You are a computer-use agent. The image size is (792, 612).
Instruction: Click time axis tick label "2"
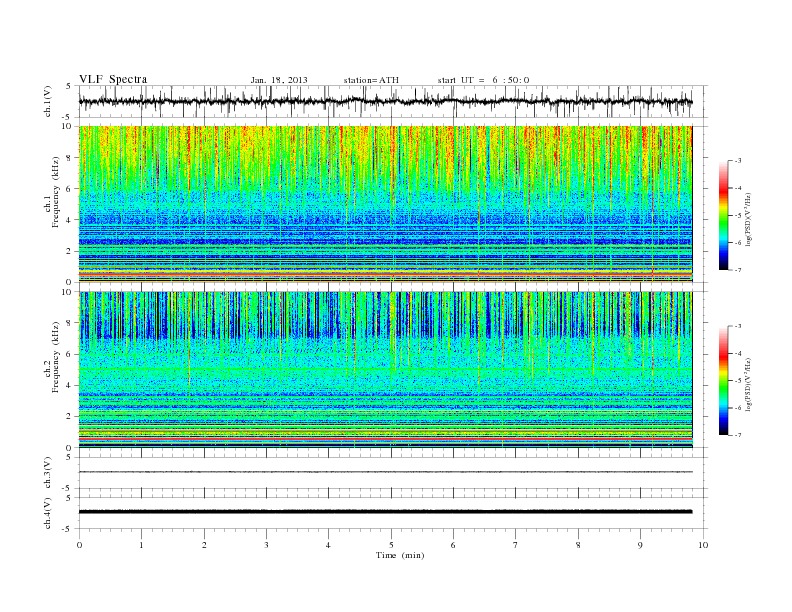(204, 545)
